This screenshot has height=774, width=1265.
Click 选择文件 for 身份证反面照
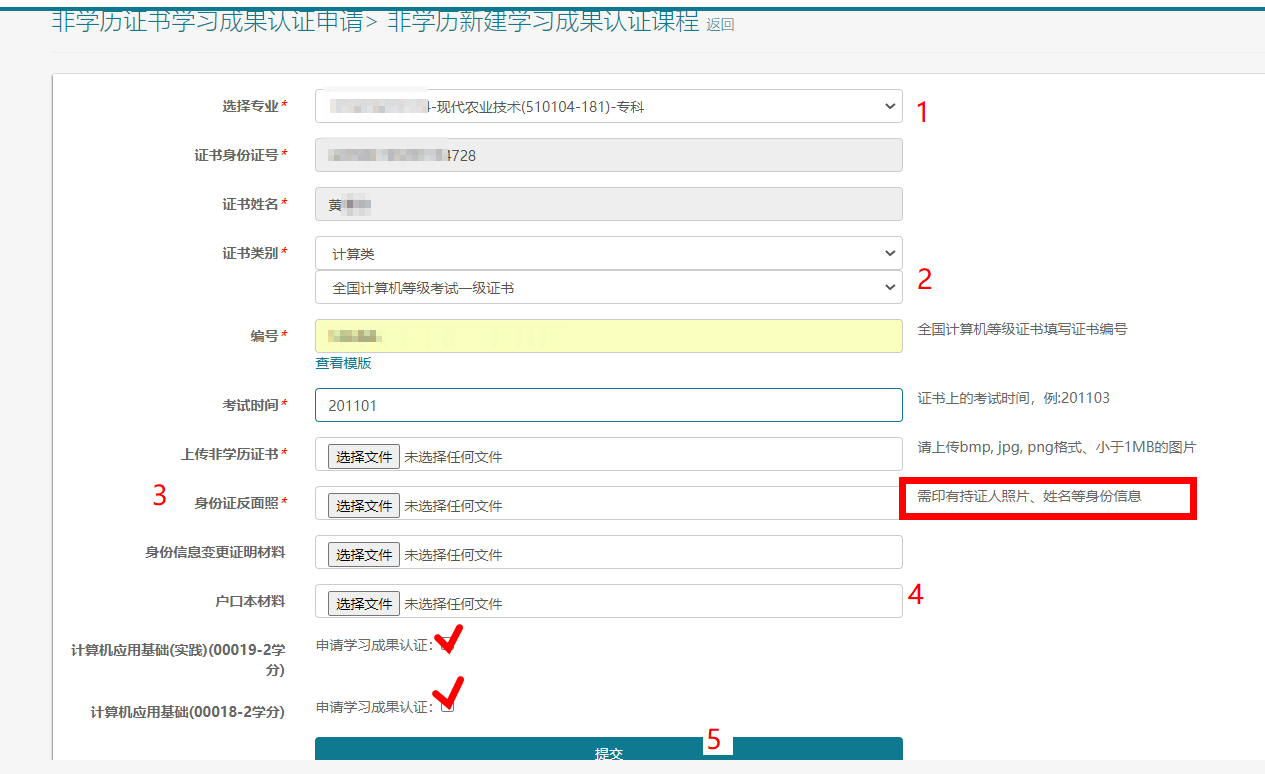click(x=362, y=505)
